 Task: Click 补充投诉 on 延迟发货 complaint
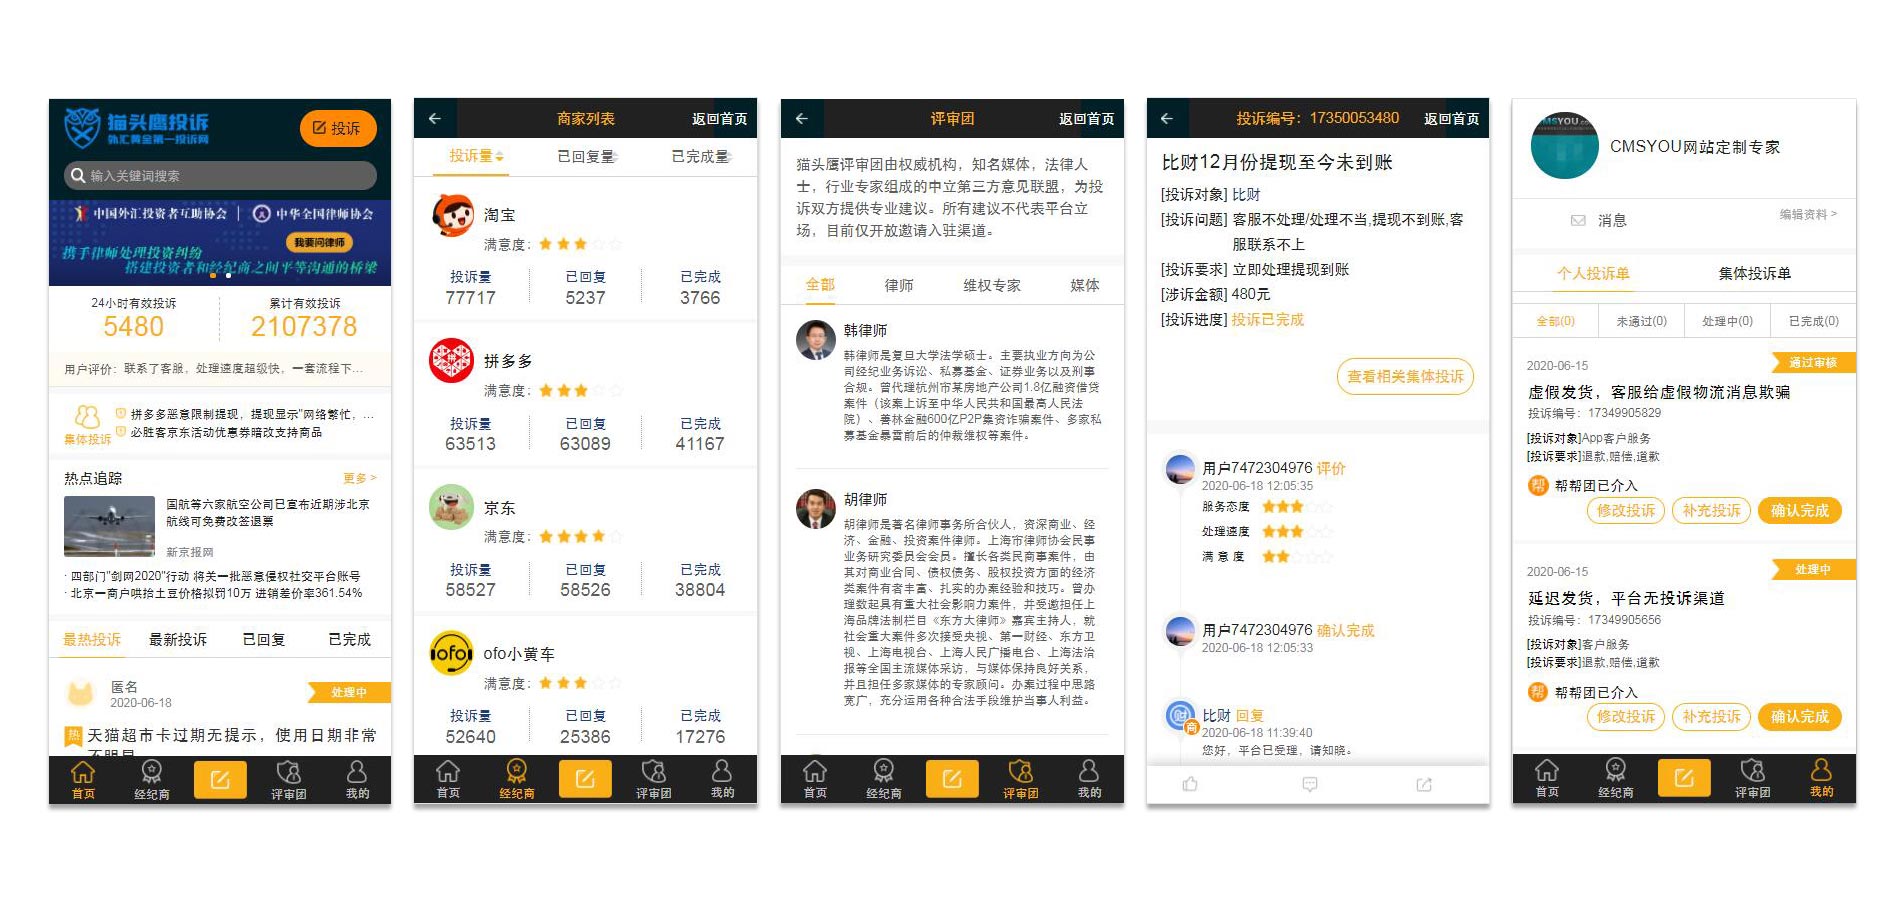click(x=1711, y=717)
